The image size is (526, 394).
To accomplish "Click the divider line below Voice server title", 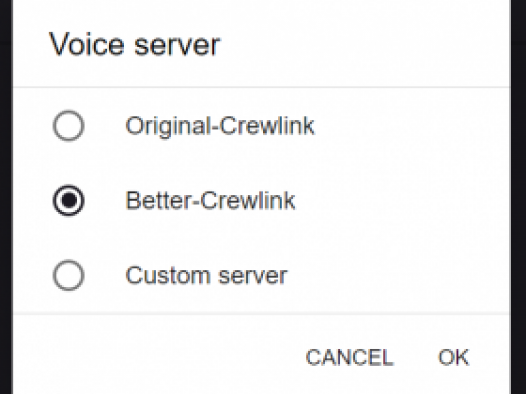I will pos(262,87).
